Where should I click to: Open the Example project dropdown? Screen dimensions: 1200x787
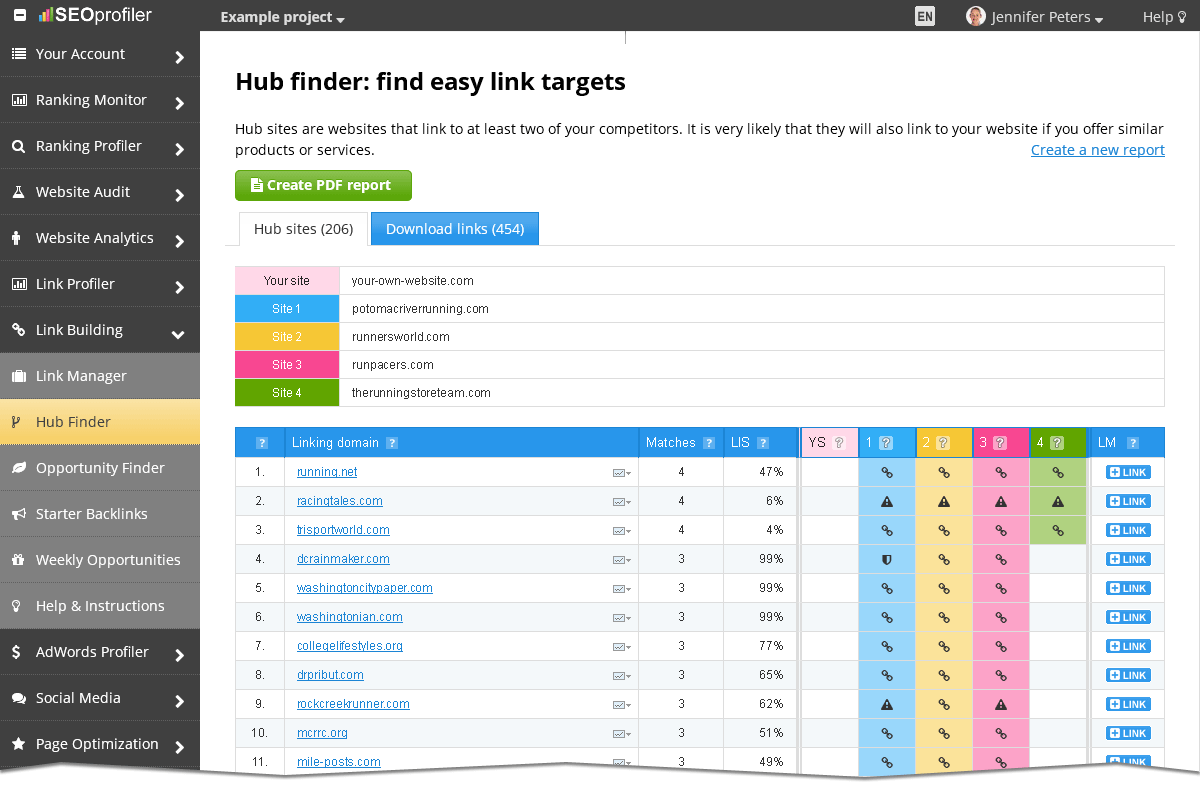278,17
